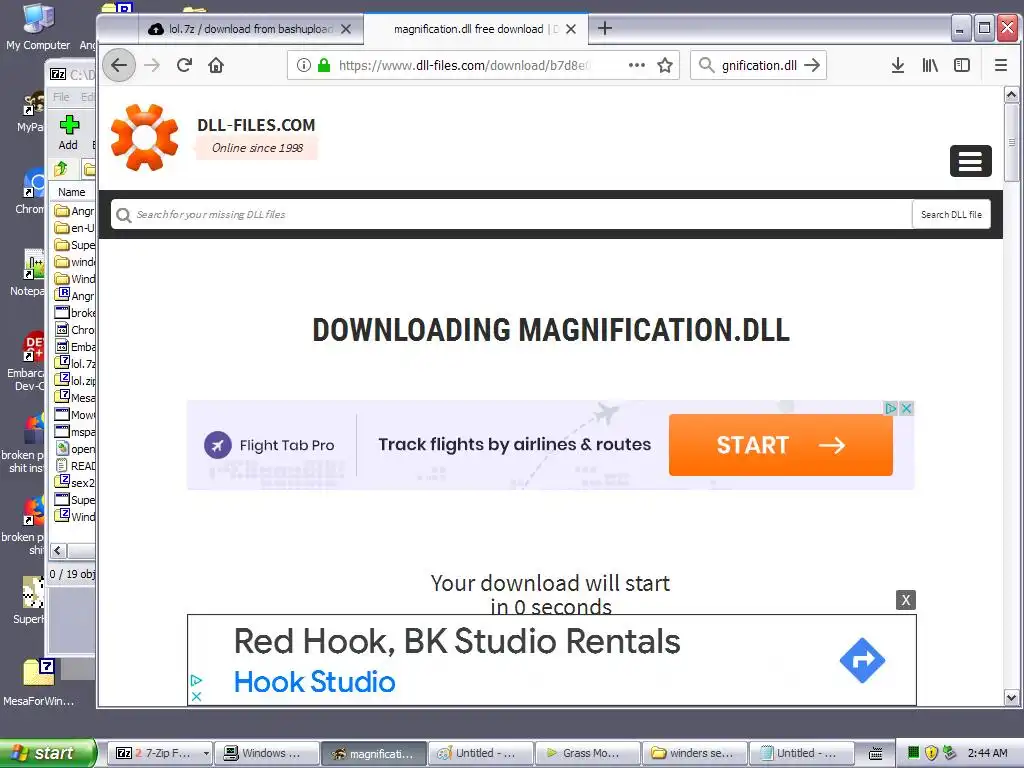Open the website hamburger menu button

click(970, 161)
